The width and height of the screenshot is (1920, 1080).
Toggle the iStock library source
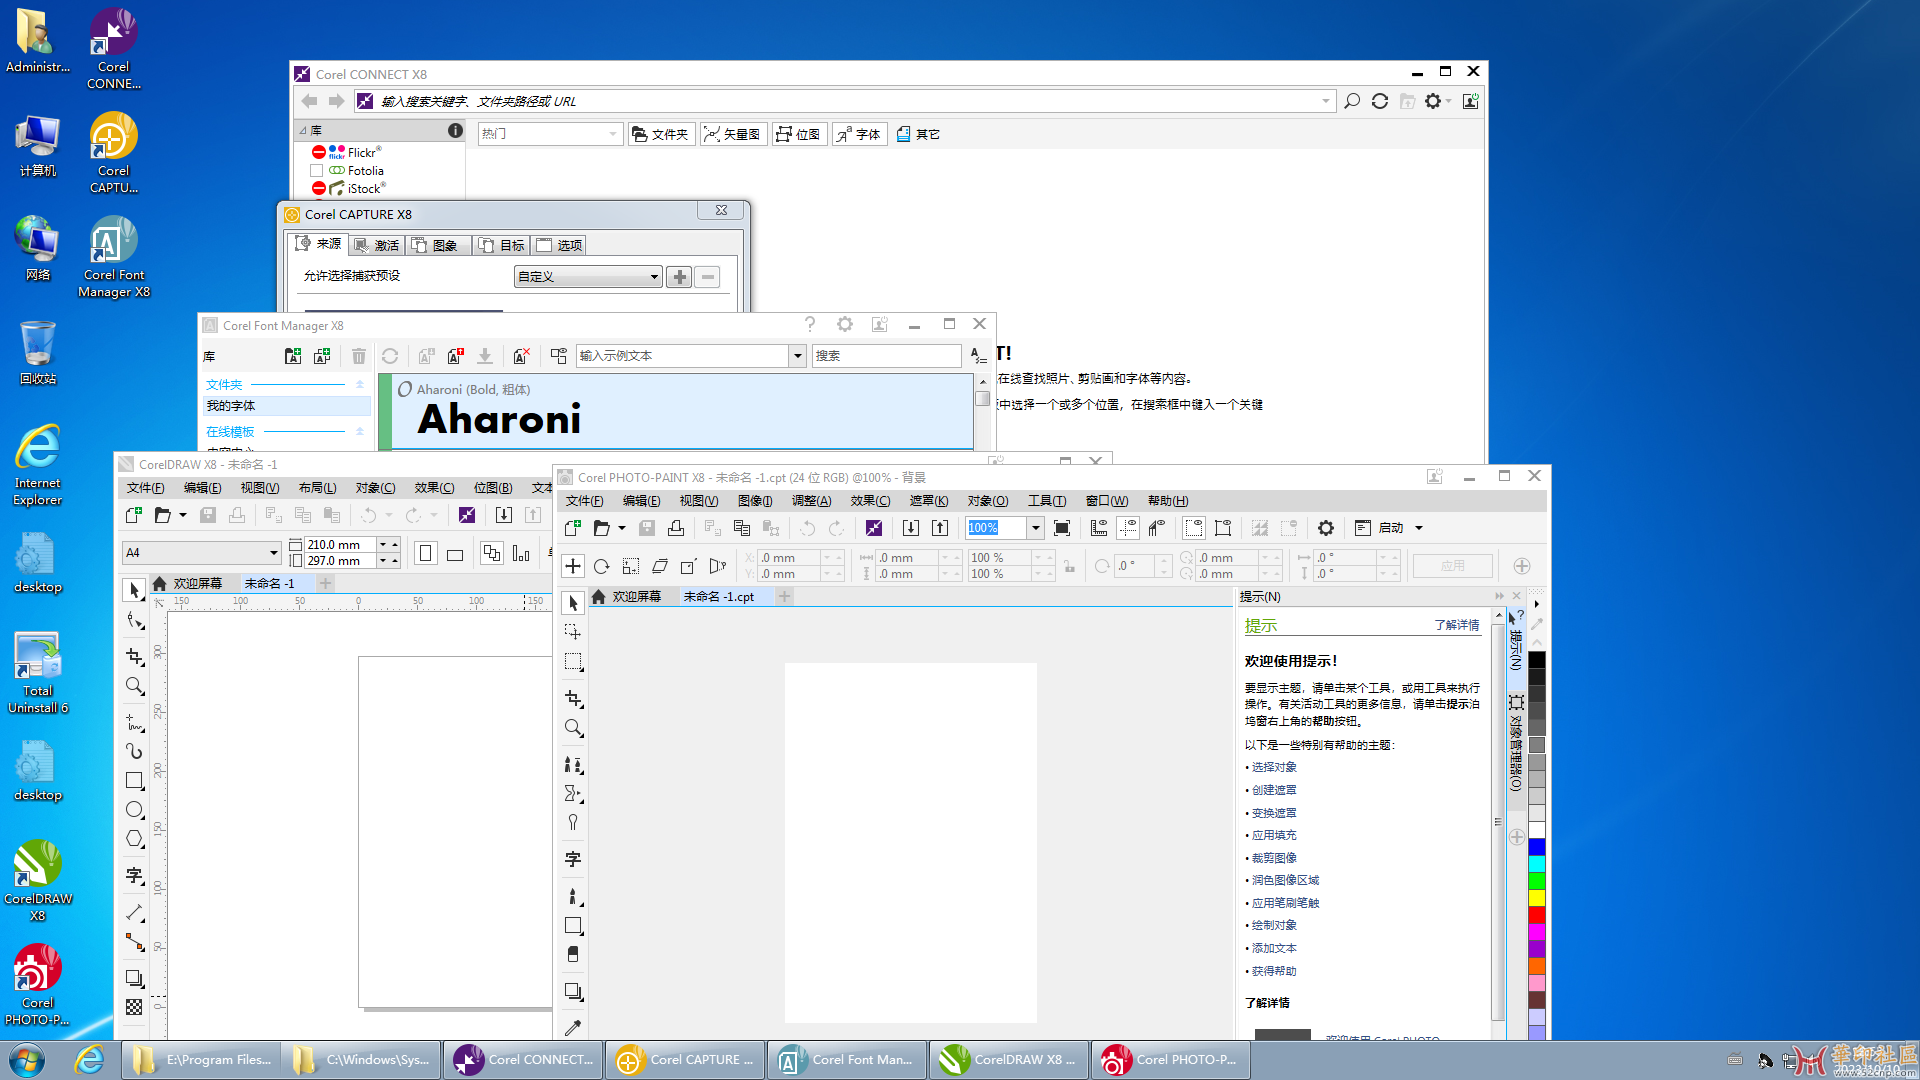(318, 188)
